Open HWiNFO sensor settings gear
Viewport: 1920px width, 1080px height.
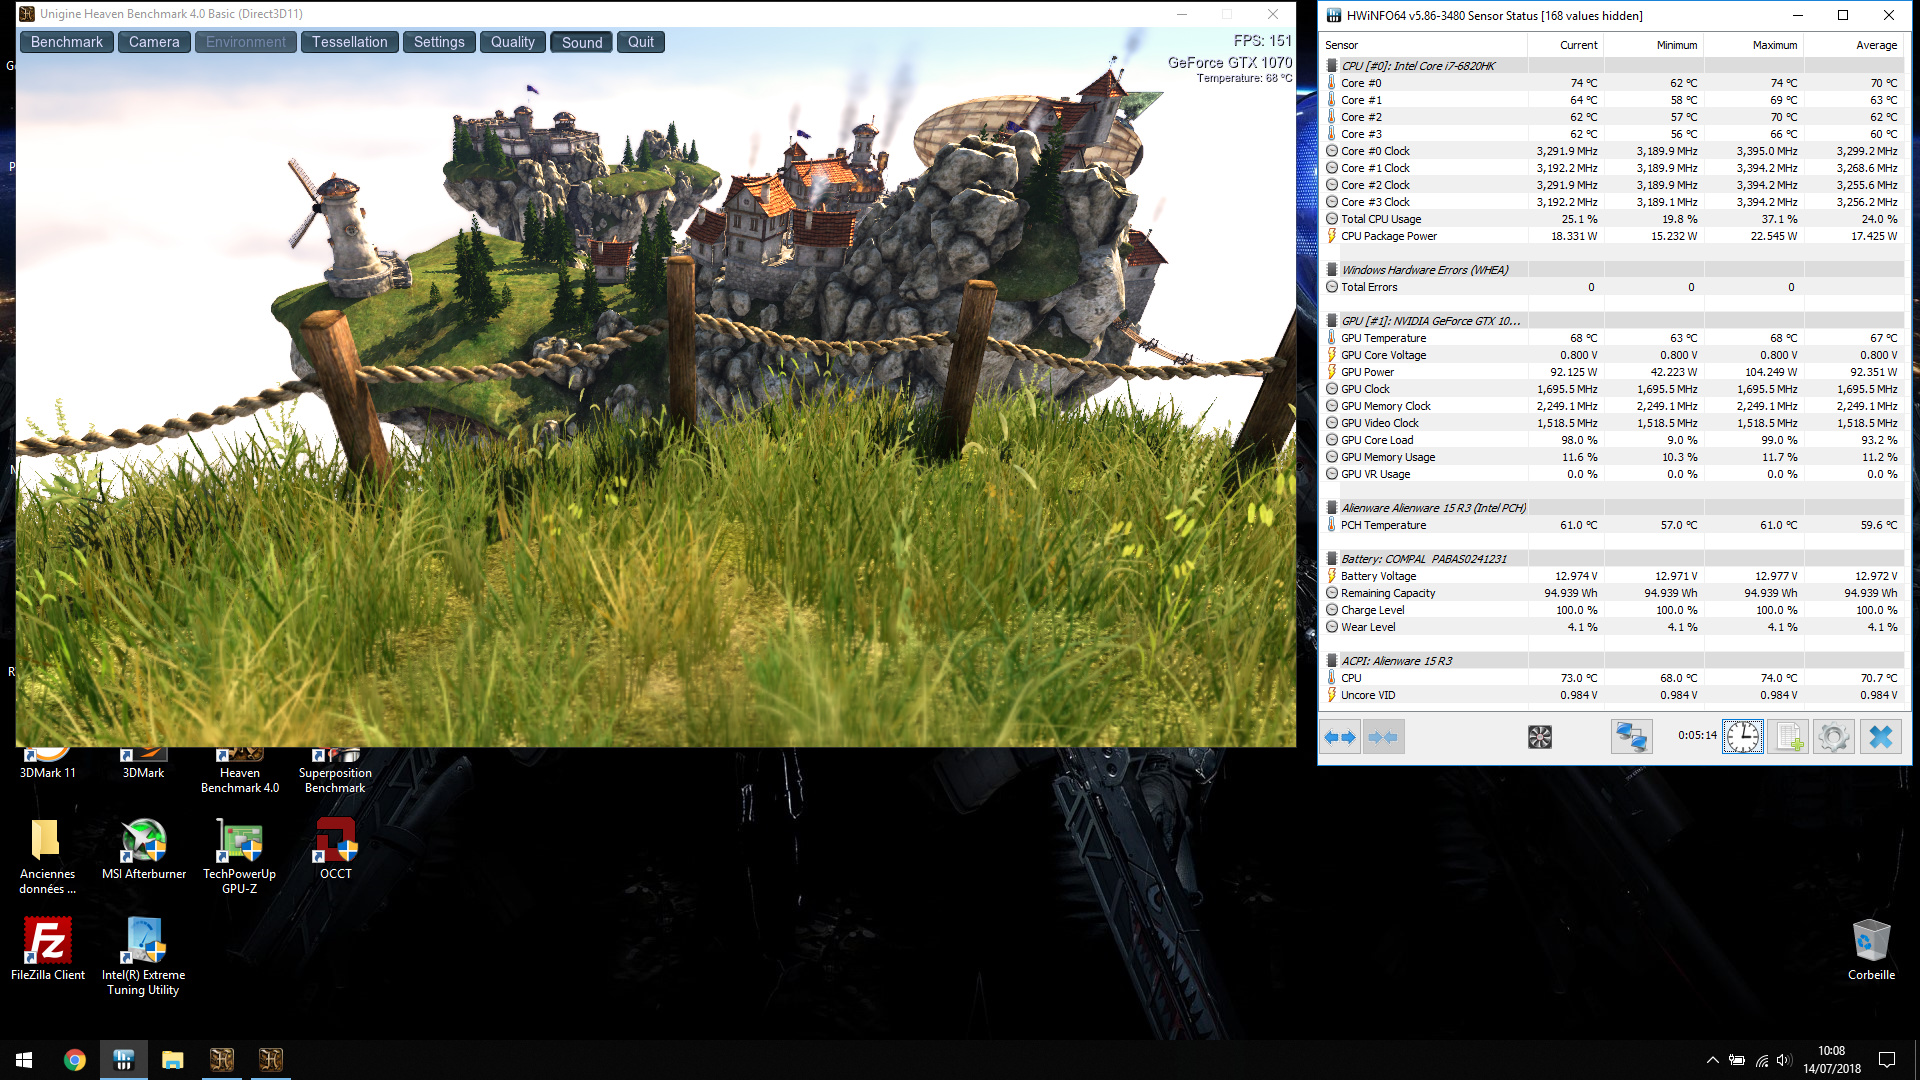coord(1834,738)
